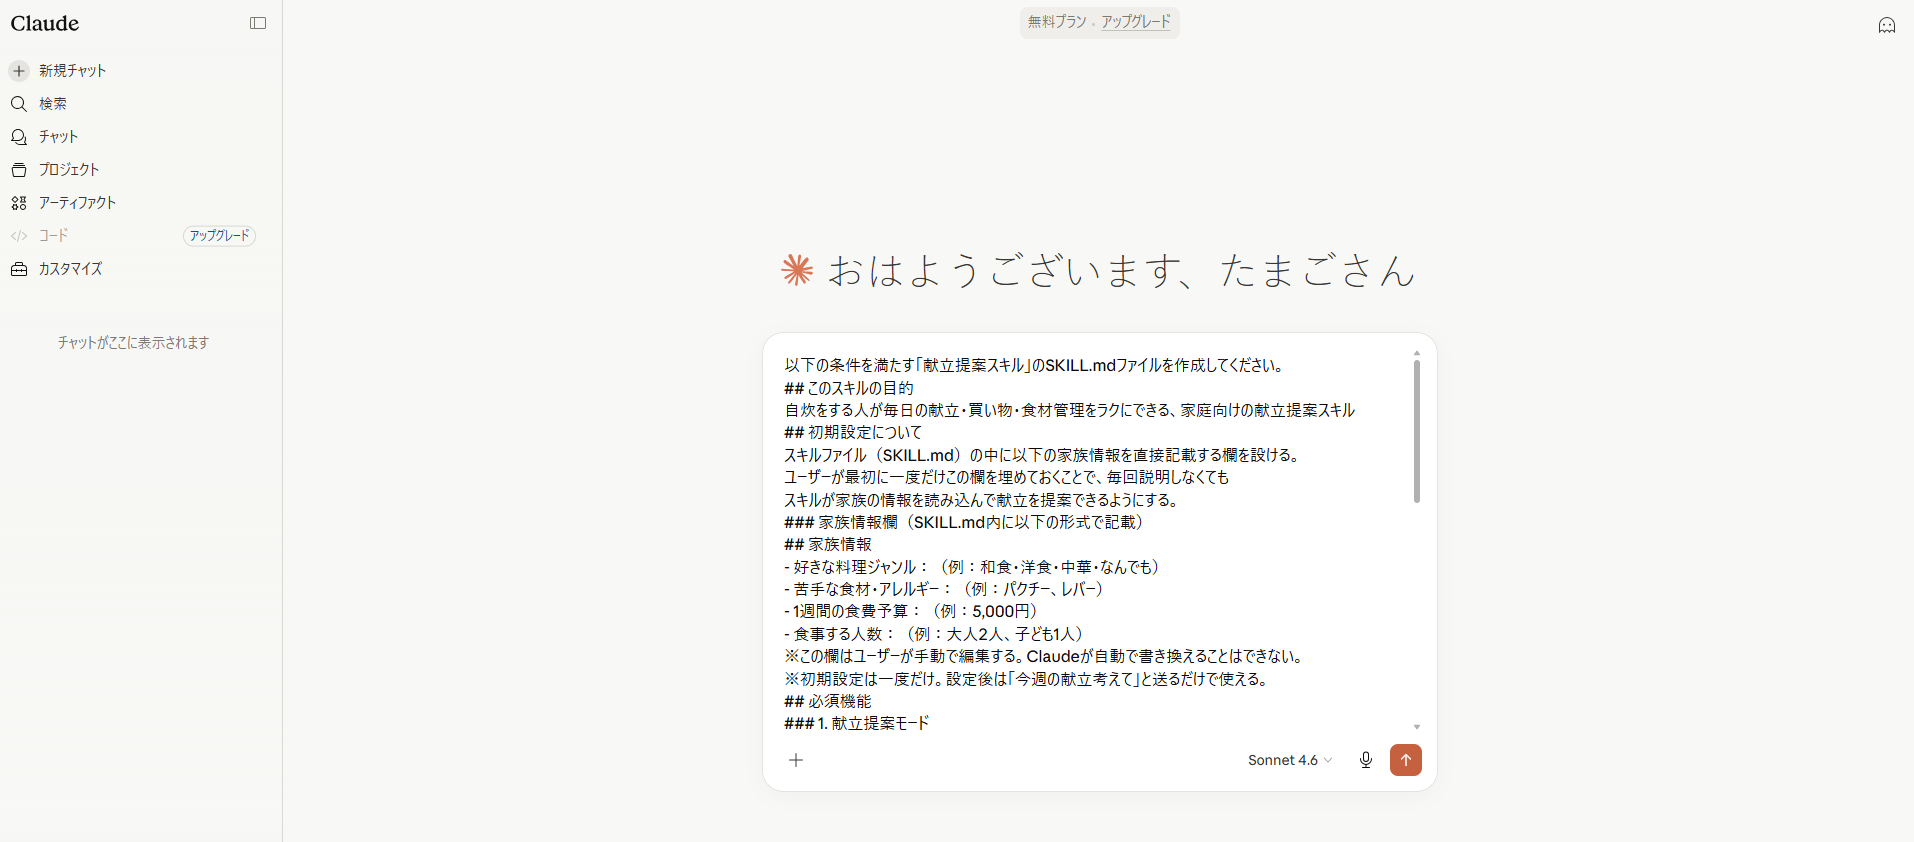
Task: Click the toolbox icon beside カスタマイズ
Action: click(x=19, y=269)
